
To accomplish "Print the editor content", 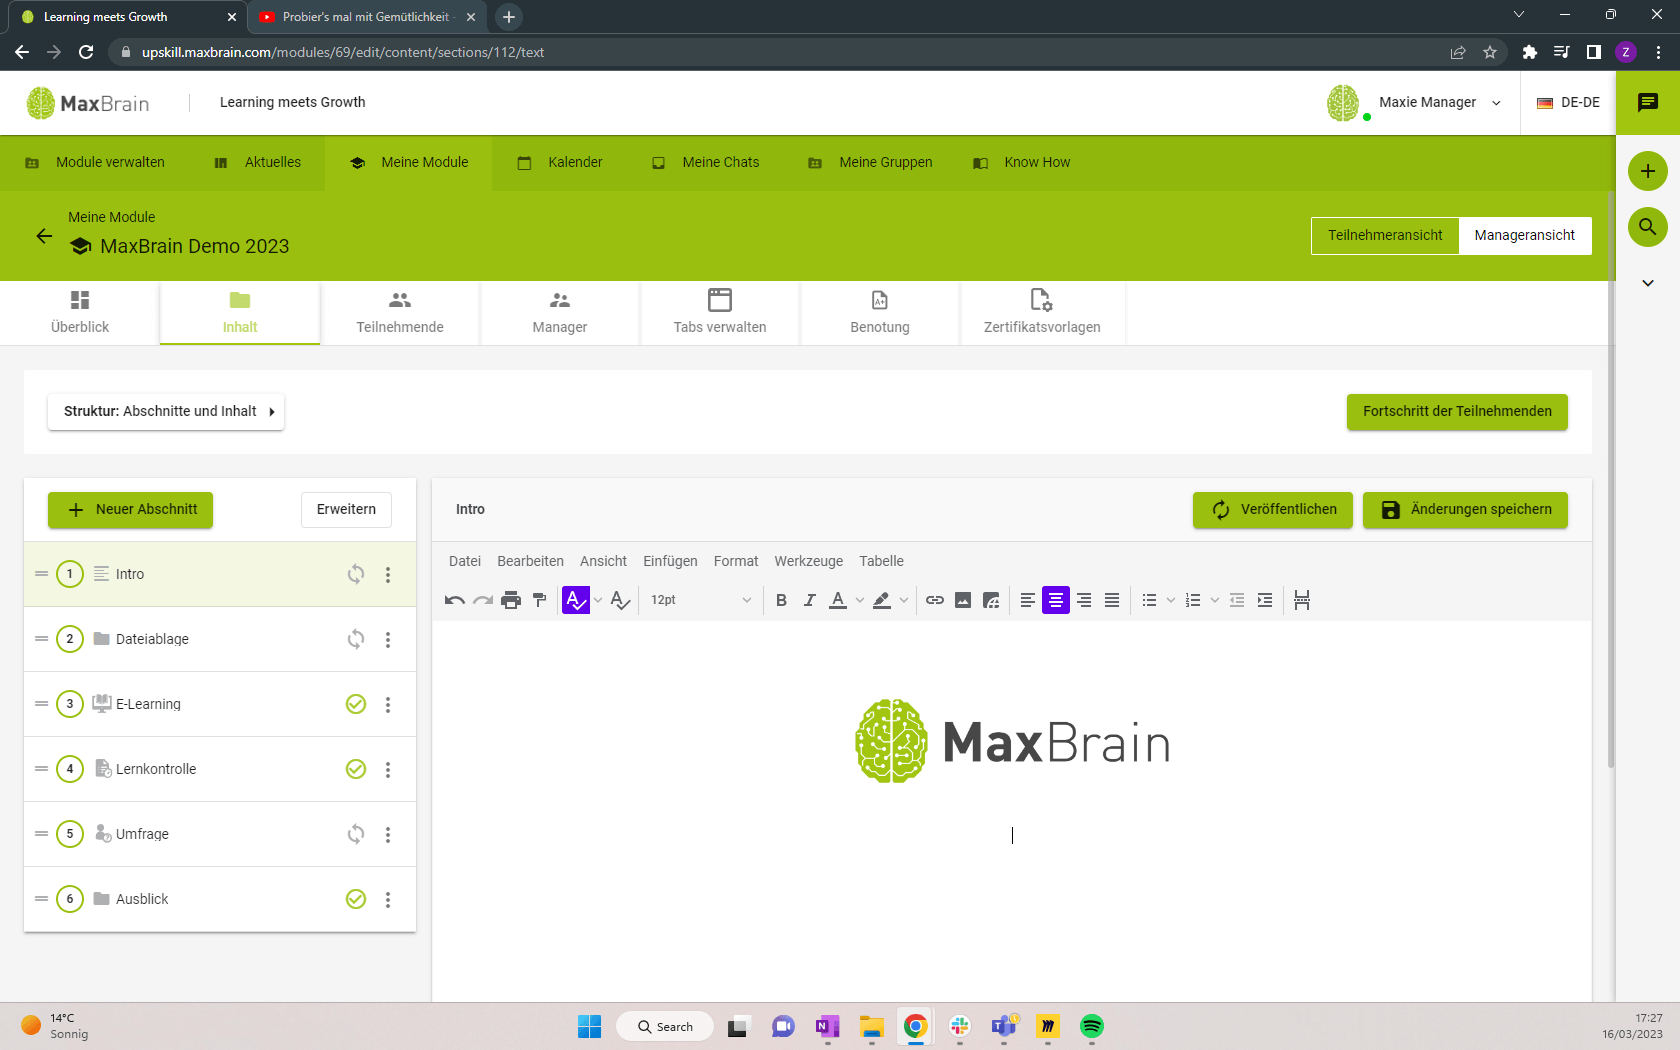I will point(511,600).
